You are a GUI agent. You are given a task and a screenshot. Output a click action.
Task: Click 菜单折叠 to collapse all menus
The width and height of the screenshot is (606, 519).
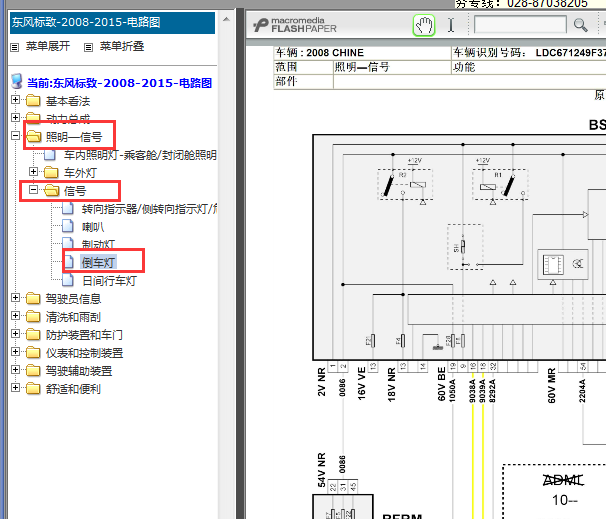[122, 46]
